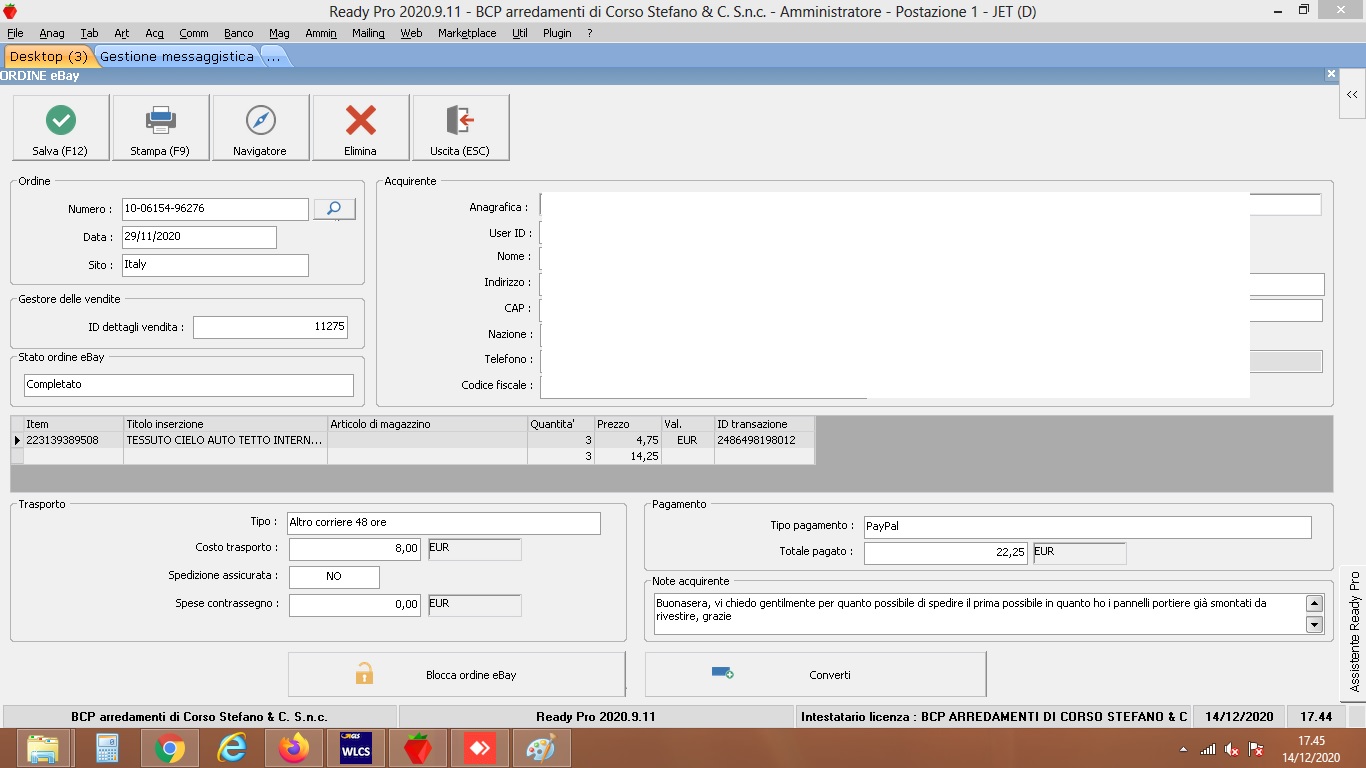Click the magnifier search next to Numero
Image resolution: width=1366 pixels, height=768 pixels.
click(x=334, y=209)
